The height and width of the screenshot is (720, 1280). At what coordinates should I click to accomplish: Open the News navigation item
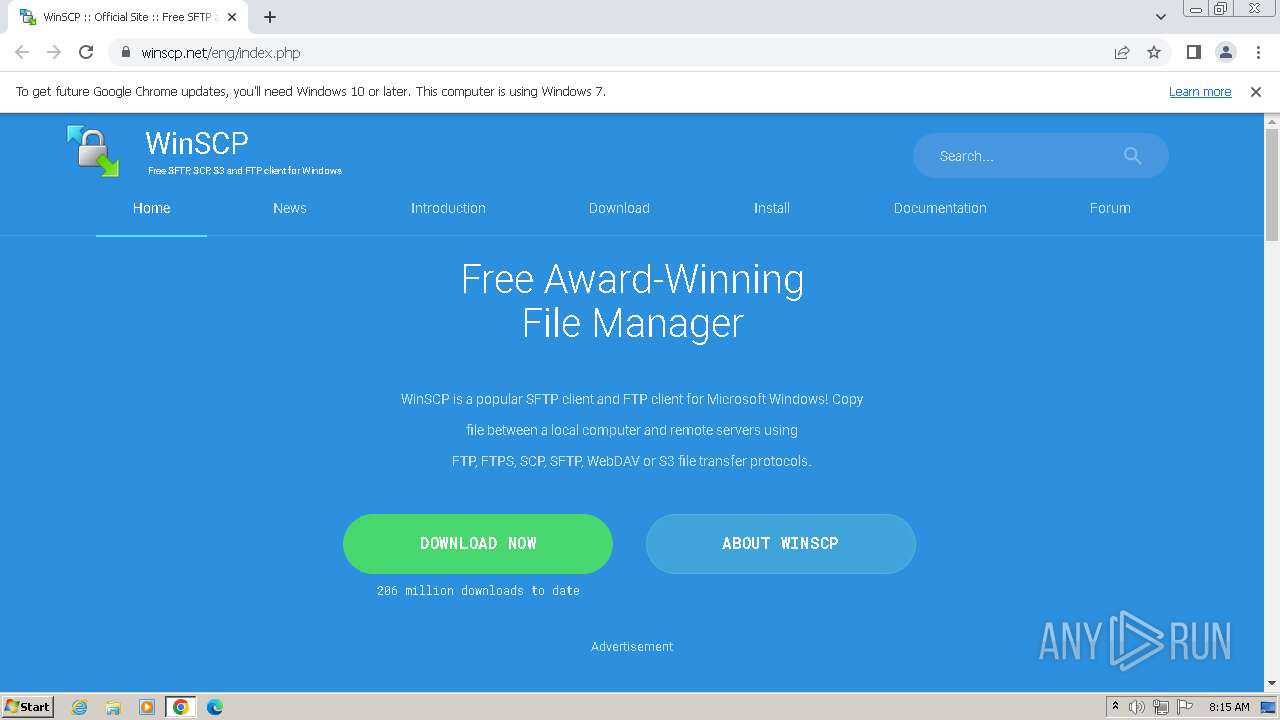290,208
